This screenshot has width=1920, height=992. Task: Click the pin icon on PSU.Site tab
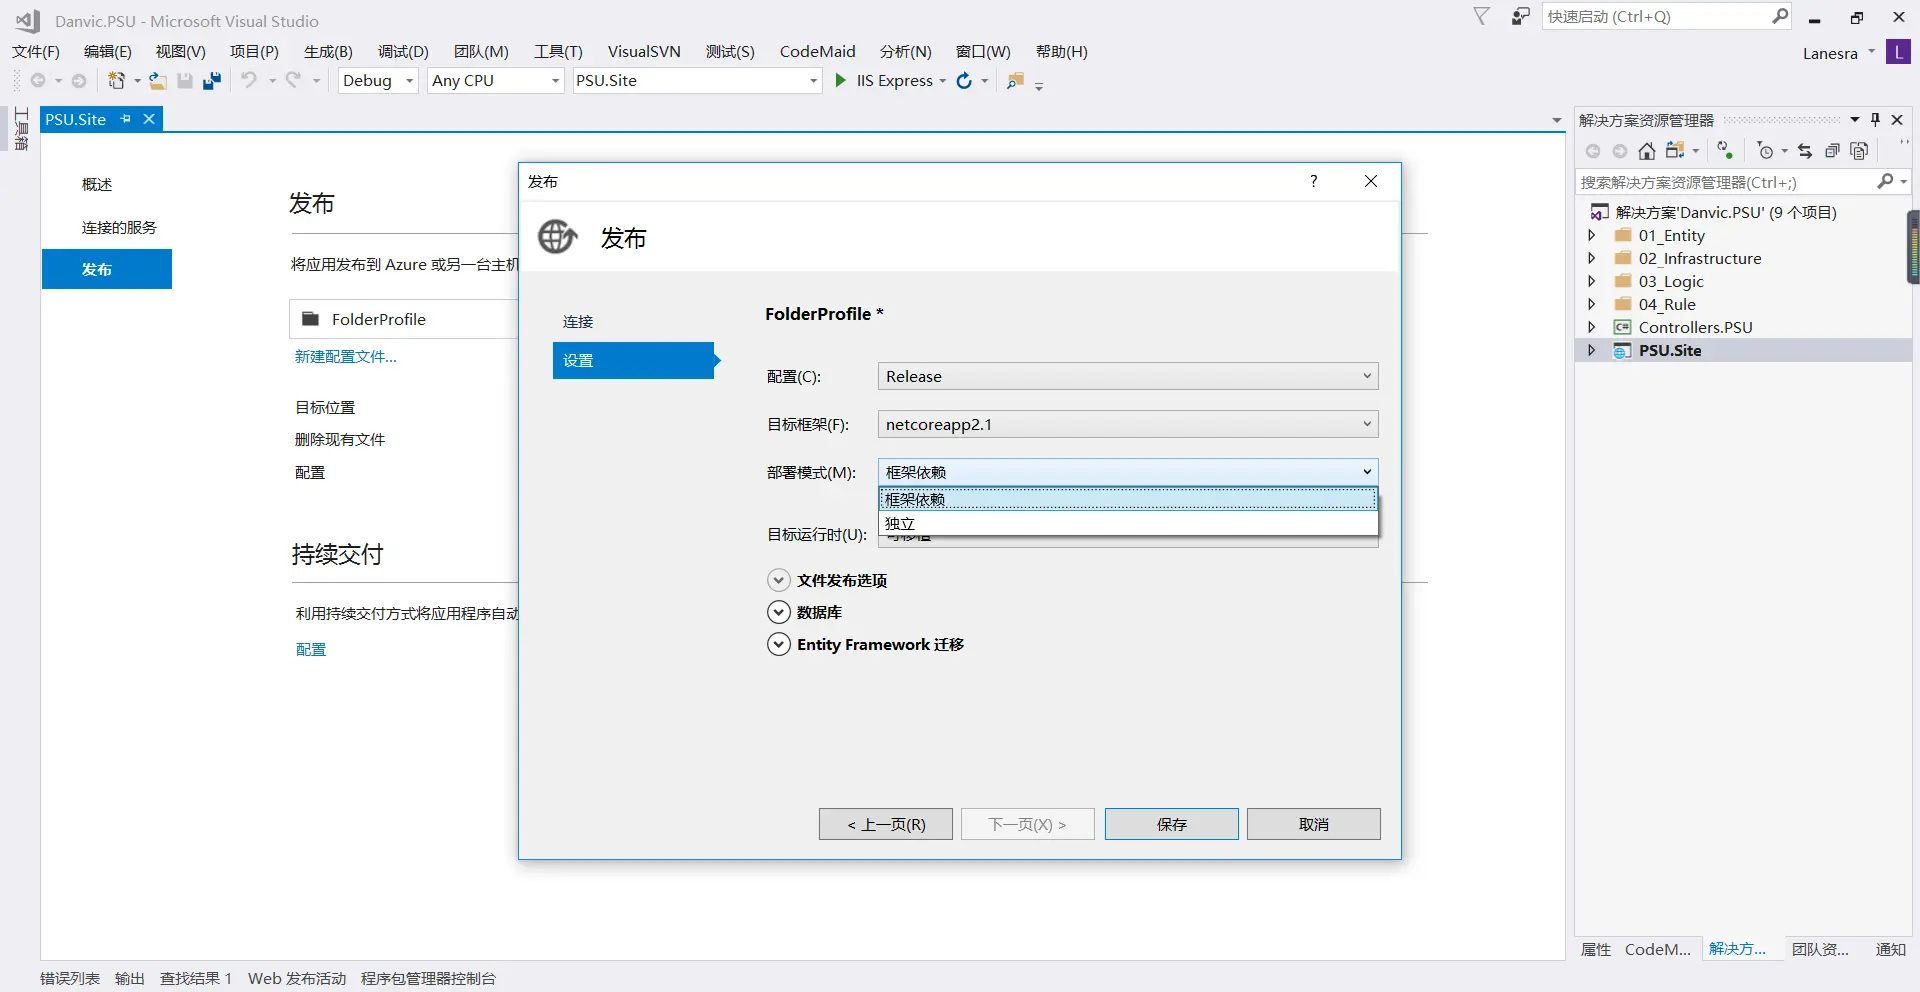pyautogui.click(x=126, y=119)
